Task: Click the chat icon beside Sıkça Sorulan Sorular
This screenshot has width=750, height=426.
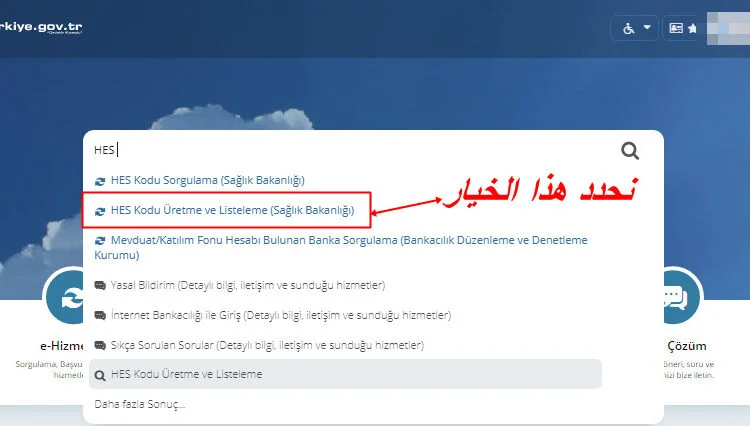Action: point(100,346)
